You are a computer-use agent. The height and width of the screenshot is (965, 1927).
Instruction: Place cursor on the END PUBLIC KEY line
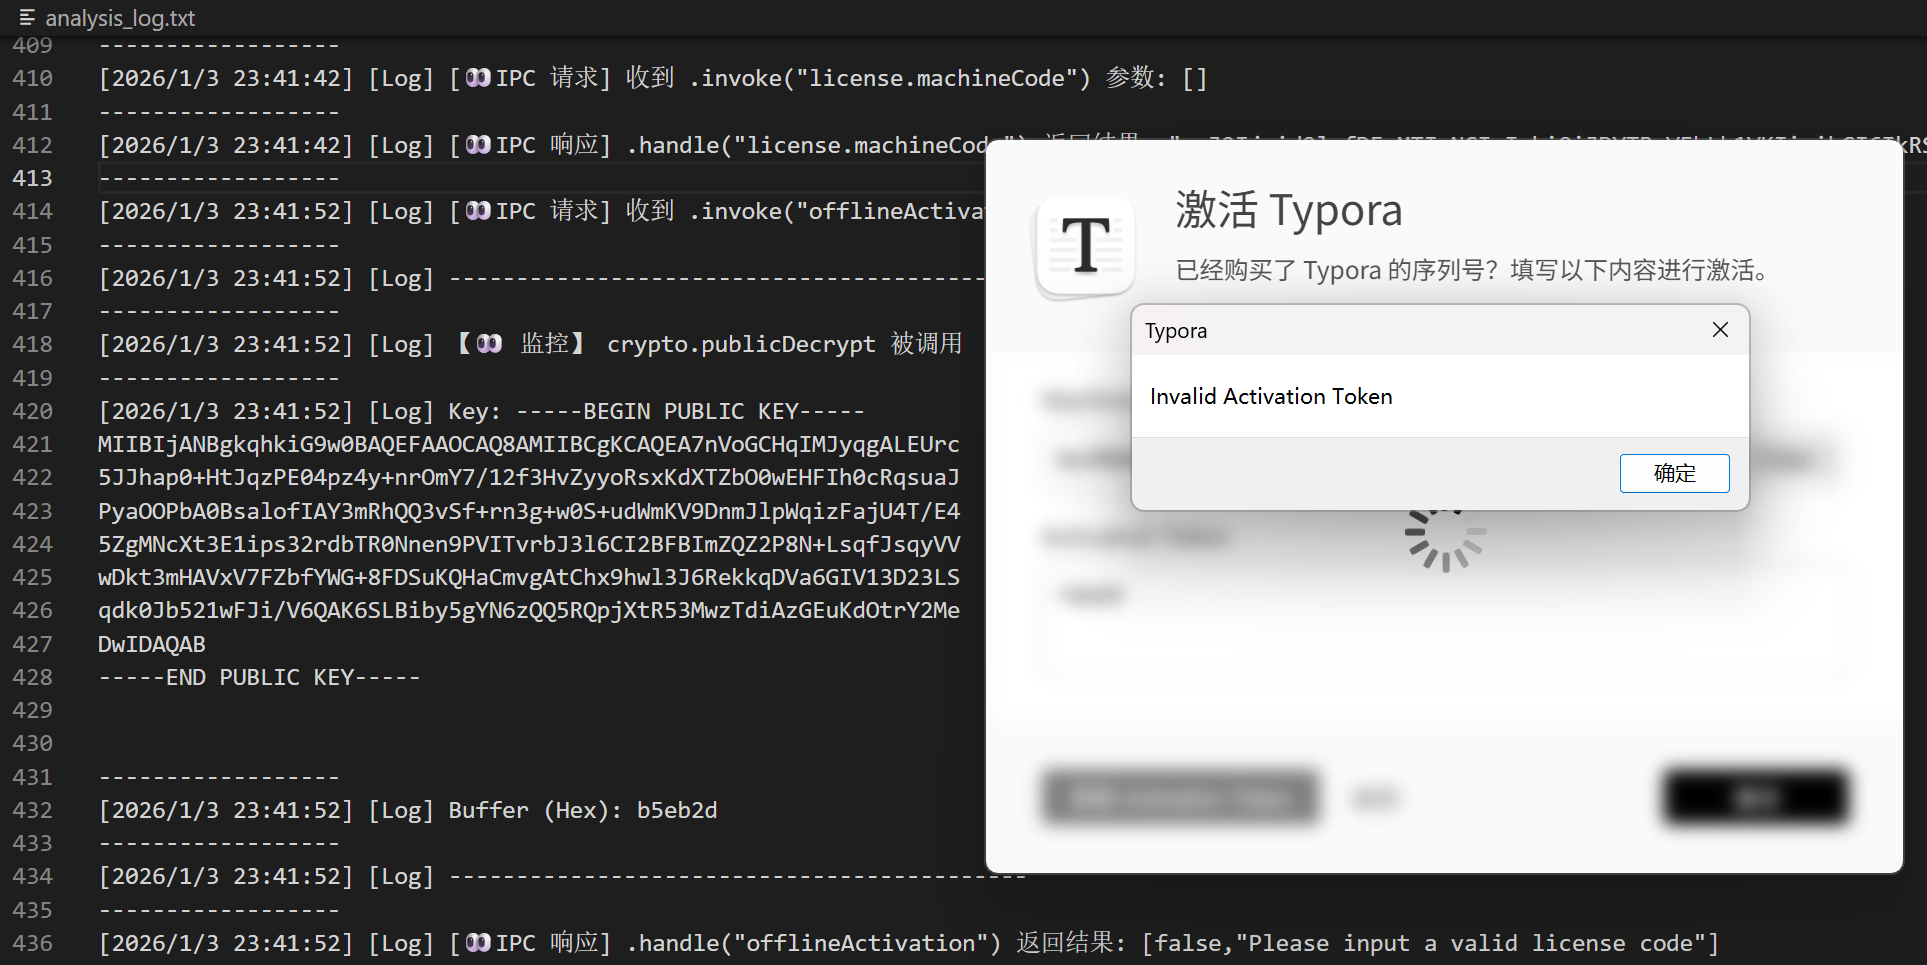259,677
